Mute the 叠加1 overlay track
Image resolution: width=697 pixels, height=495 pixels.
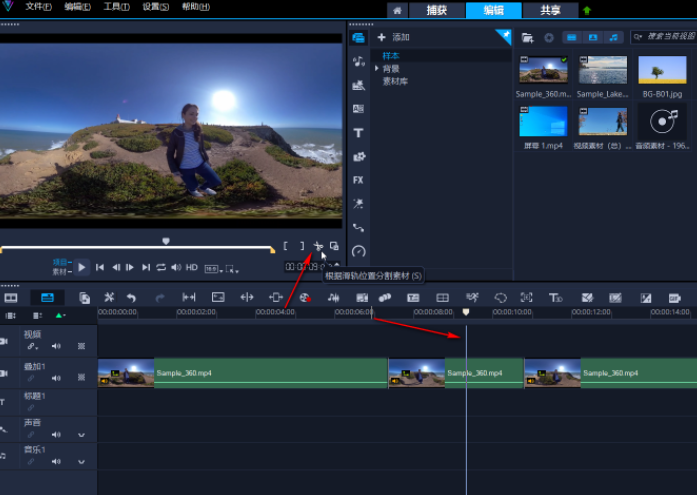pos(56,379)
